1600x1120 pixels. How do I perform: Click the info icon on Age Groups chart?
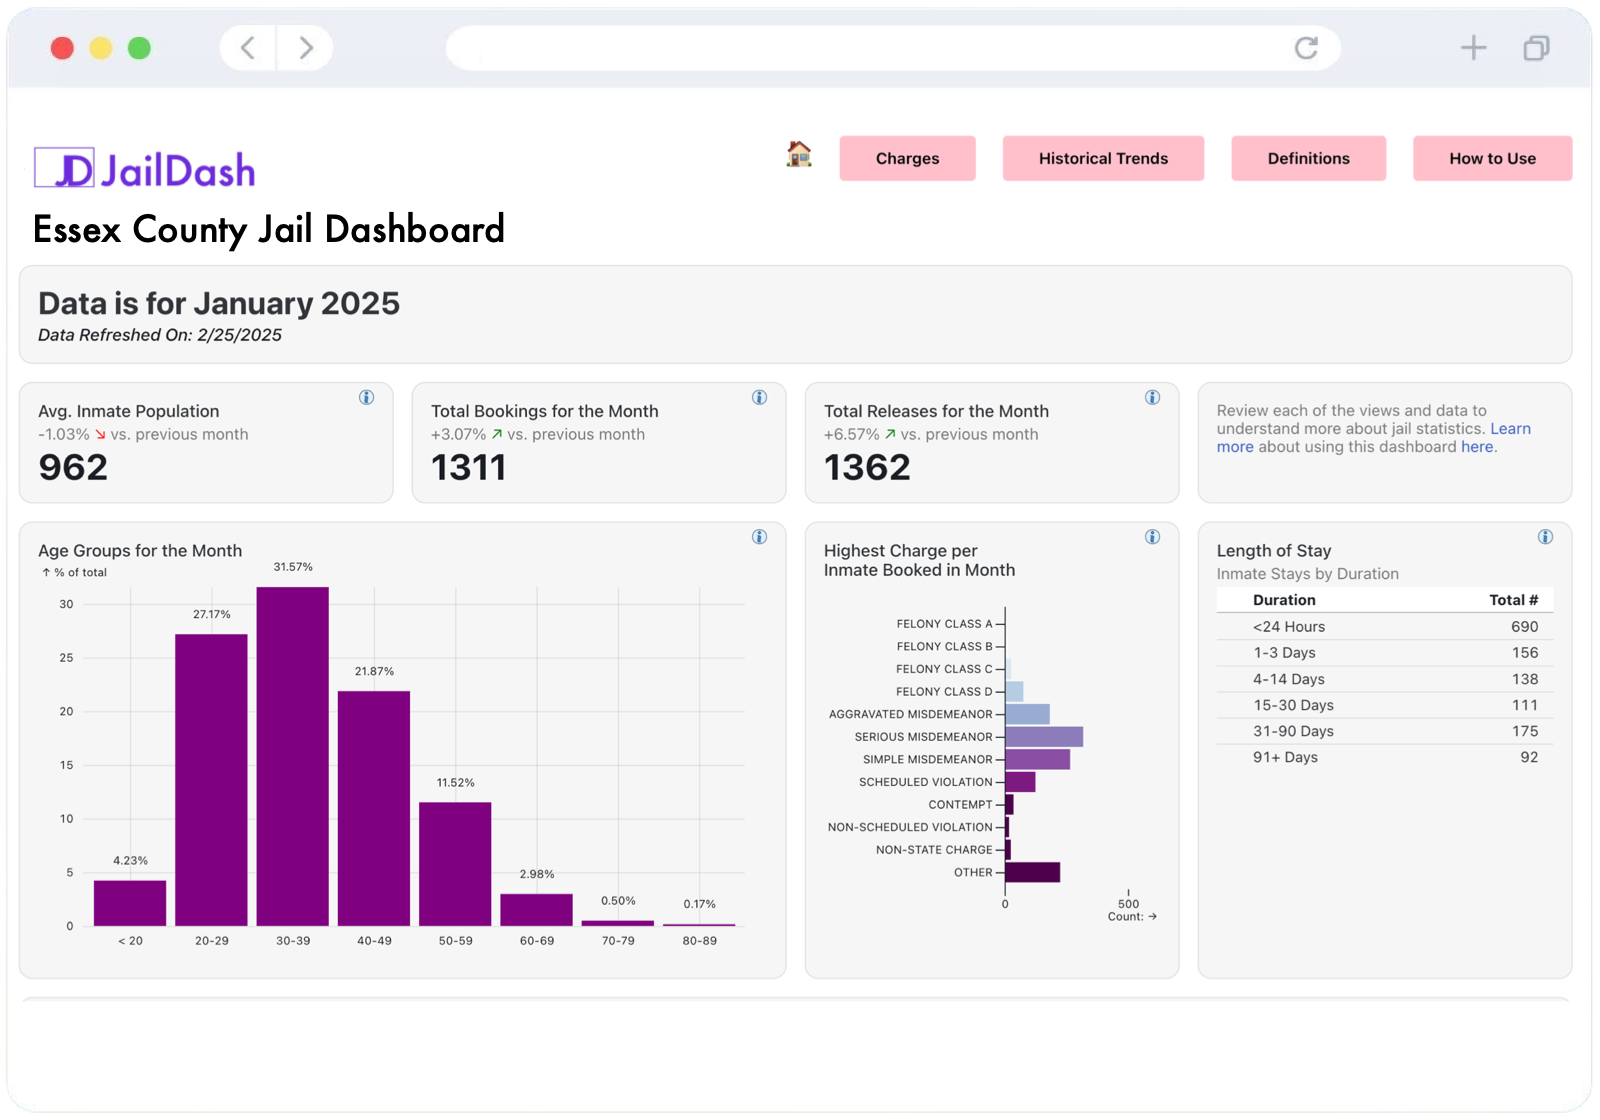(x=760, y=536)
